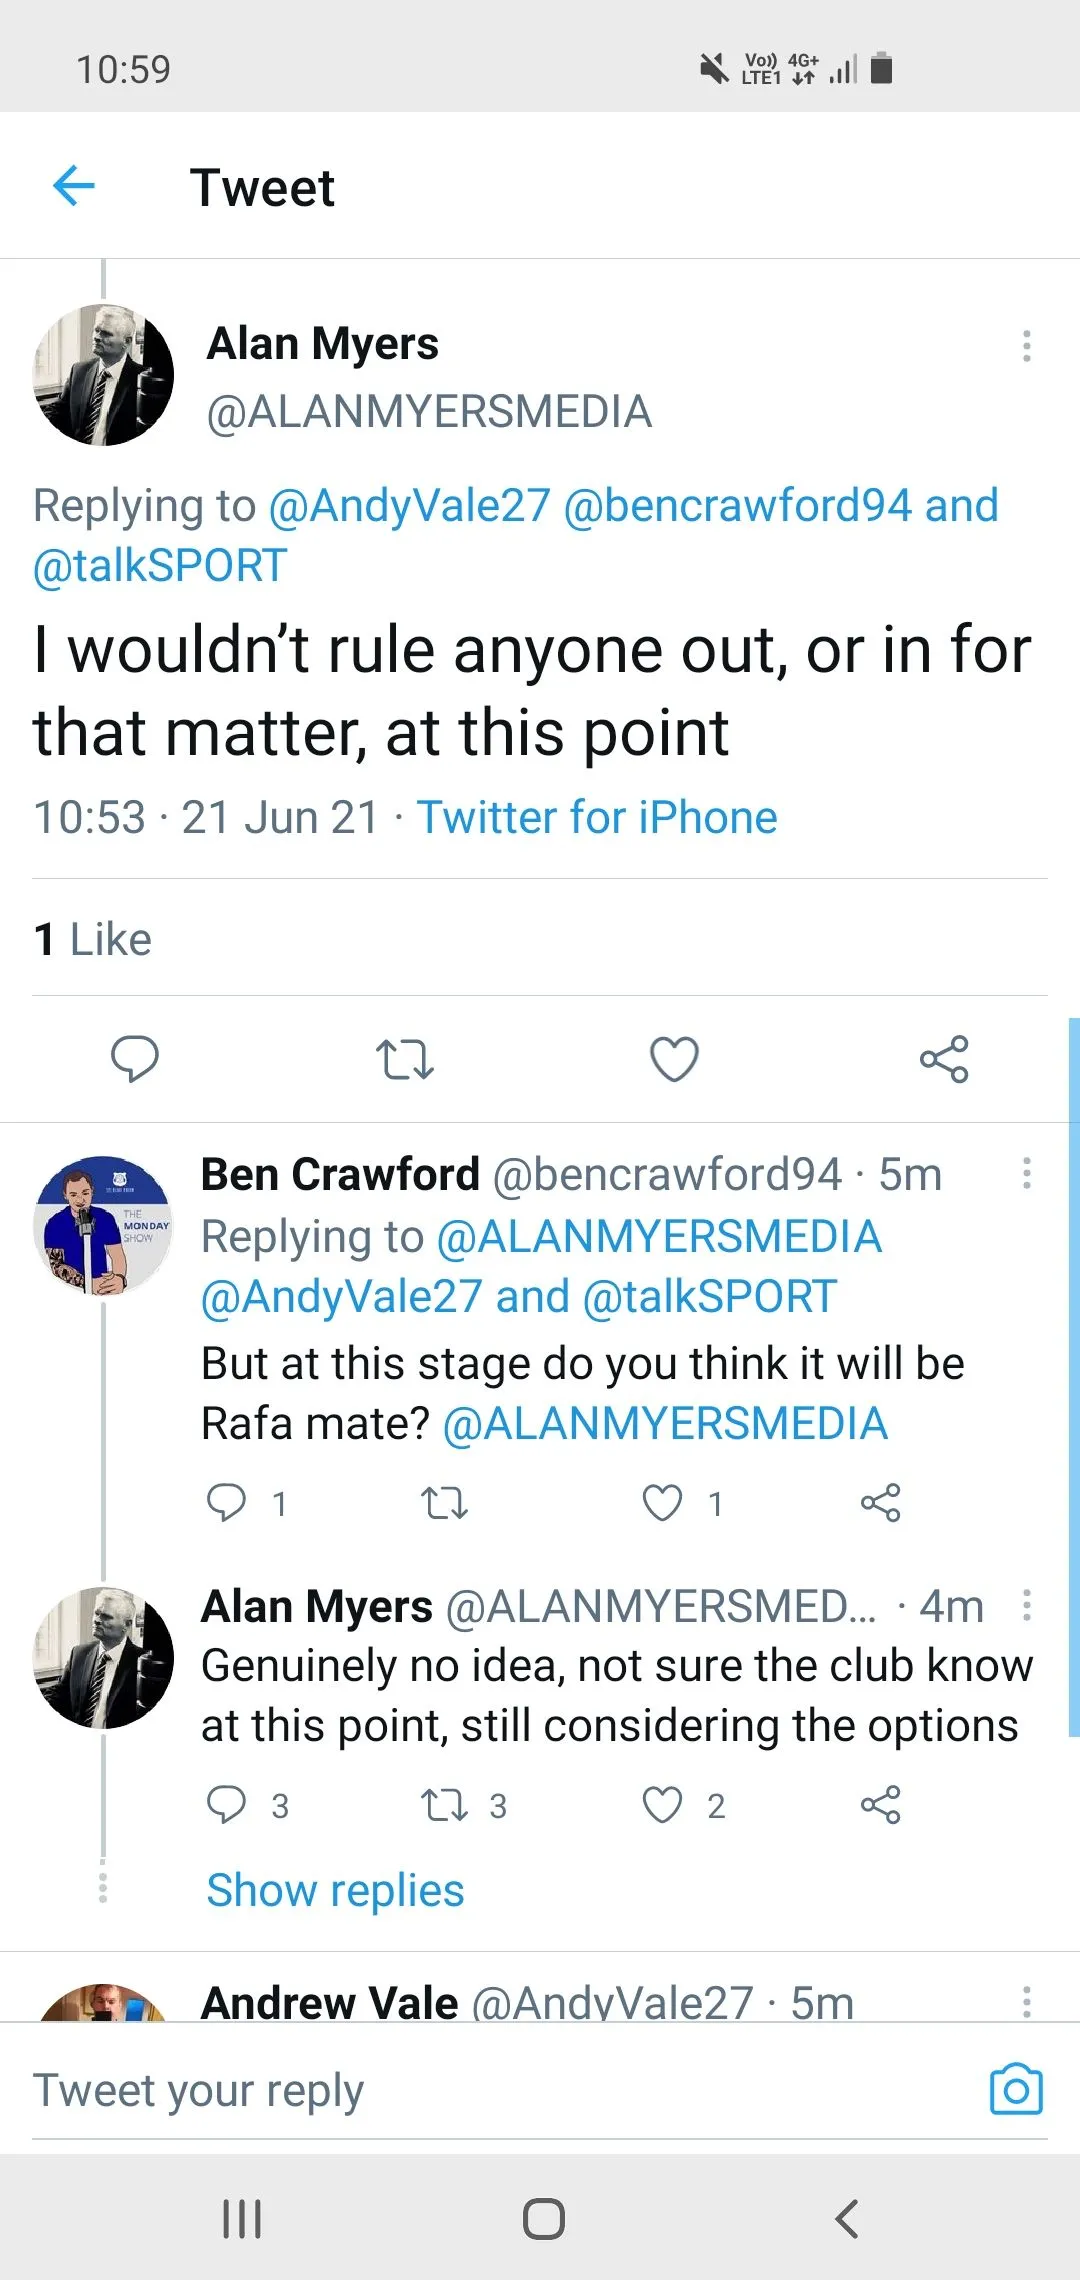Open comments on Ben Crawford's reply
The image size is (1080, 2280).
click(226, 1503)
